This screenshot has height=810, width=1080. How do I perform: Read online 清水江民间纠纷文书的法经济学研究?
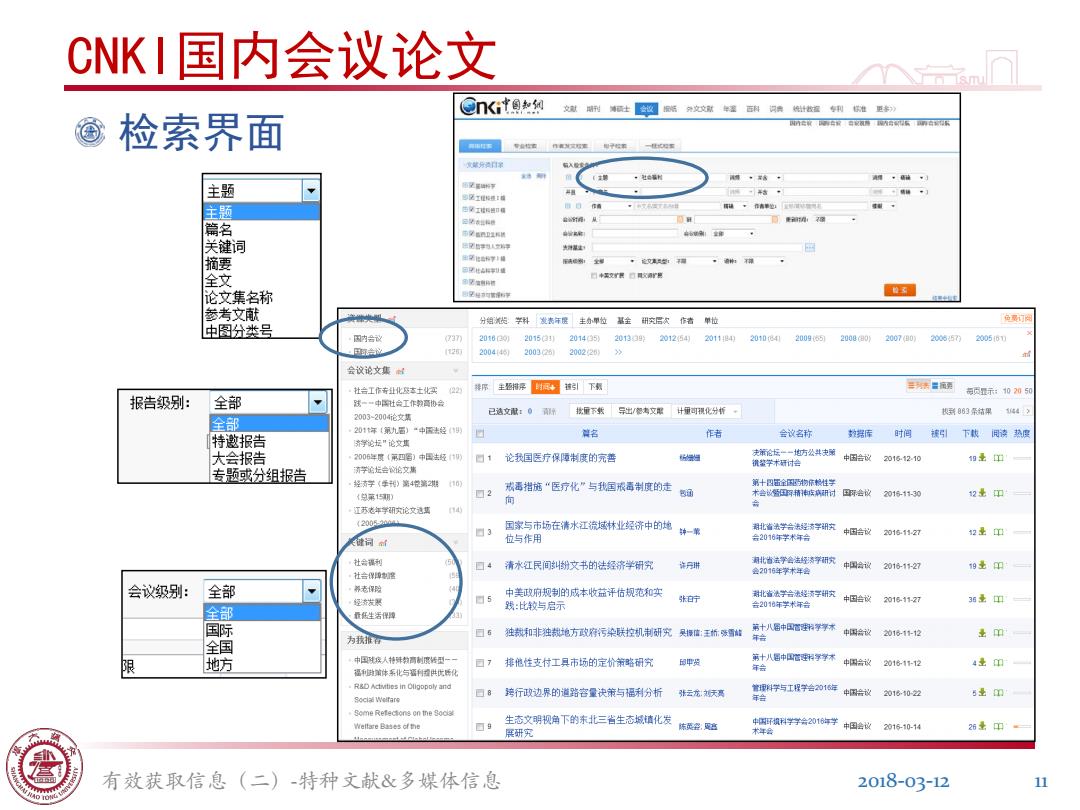[998, 565]
